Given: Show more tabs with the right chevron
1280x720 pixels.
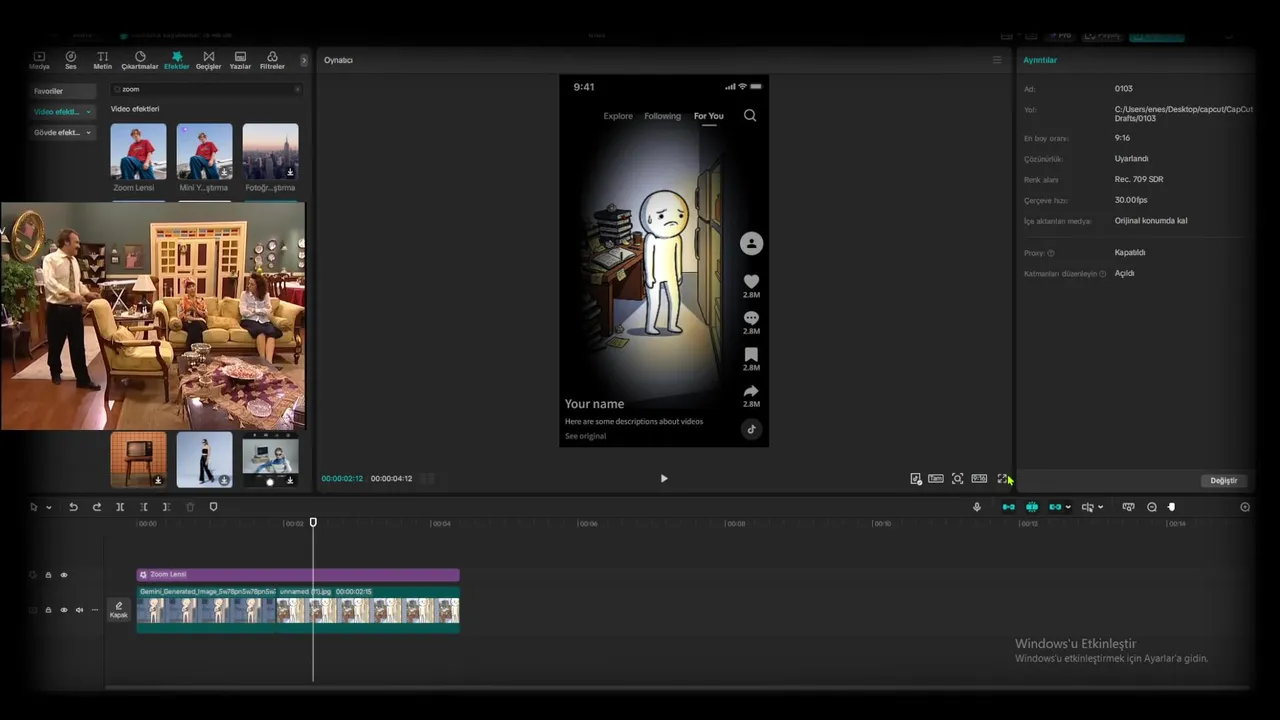Looking at the screenshot, I should (x=303, y=60).
